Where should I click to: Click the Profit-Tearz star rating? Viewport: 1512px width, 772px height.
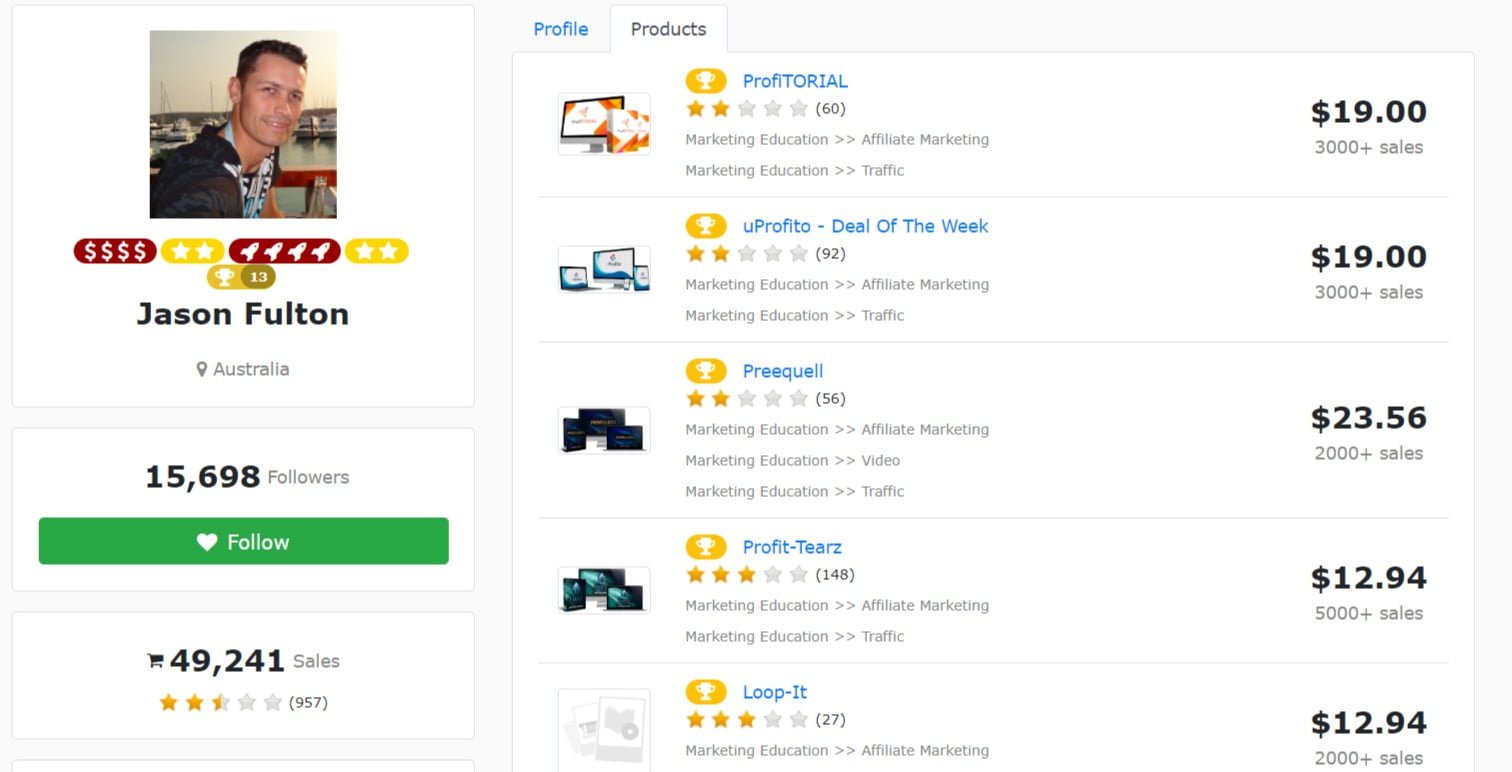pos(747,575)
